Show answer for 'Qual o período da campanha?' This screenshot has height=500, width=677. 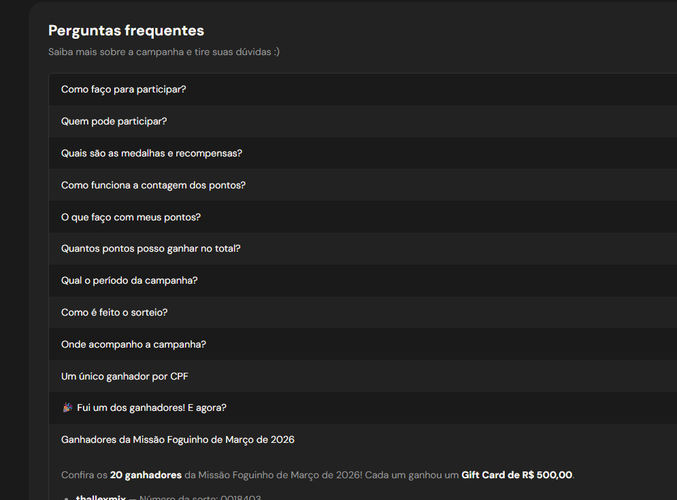363,281
